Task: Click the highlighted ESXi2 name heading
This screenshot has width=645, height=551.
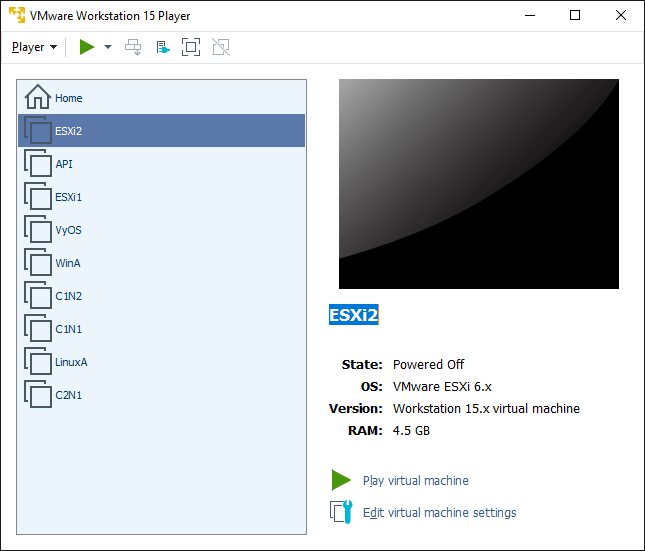Action: pos(354,316)
